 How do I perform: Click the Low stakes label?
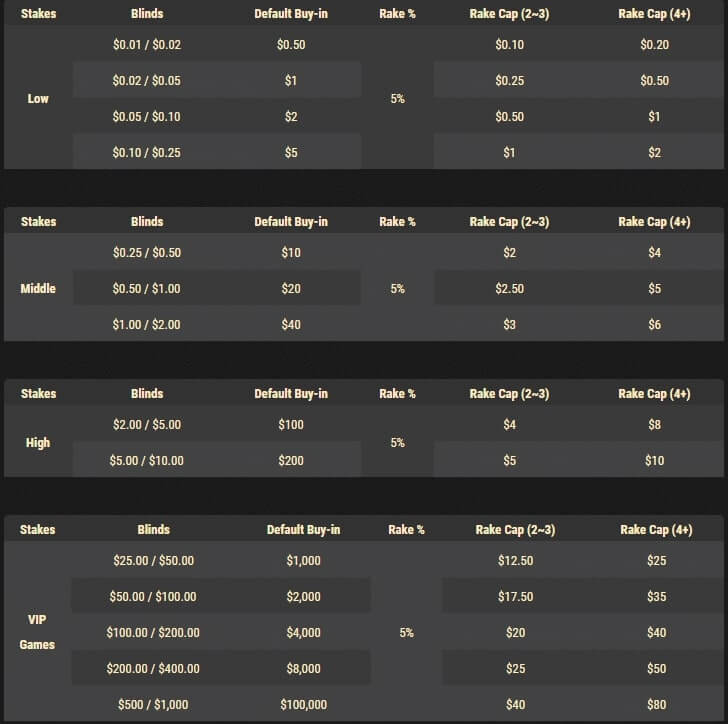38,99
